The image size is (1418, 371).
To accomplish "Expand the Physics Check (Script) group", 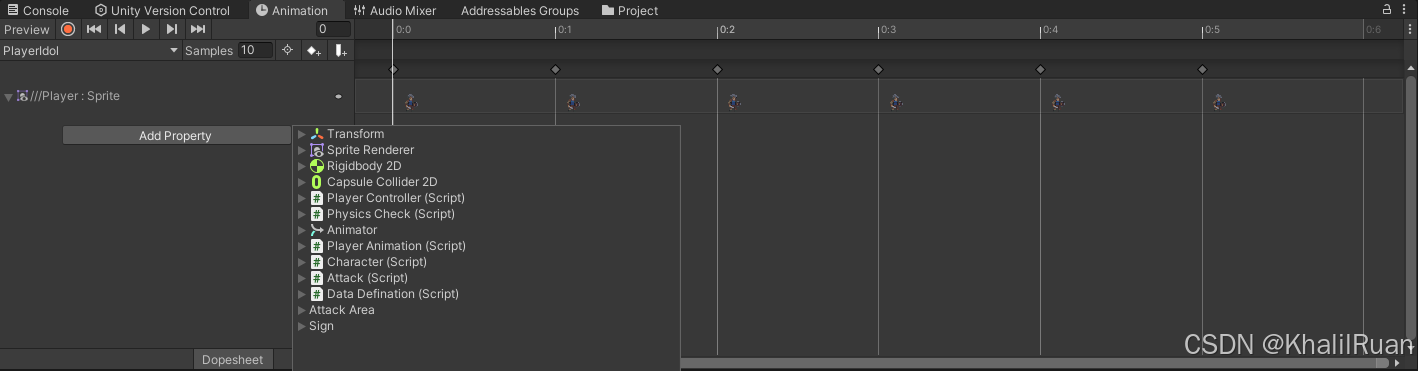I will tap(302, 214).
